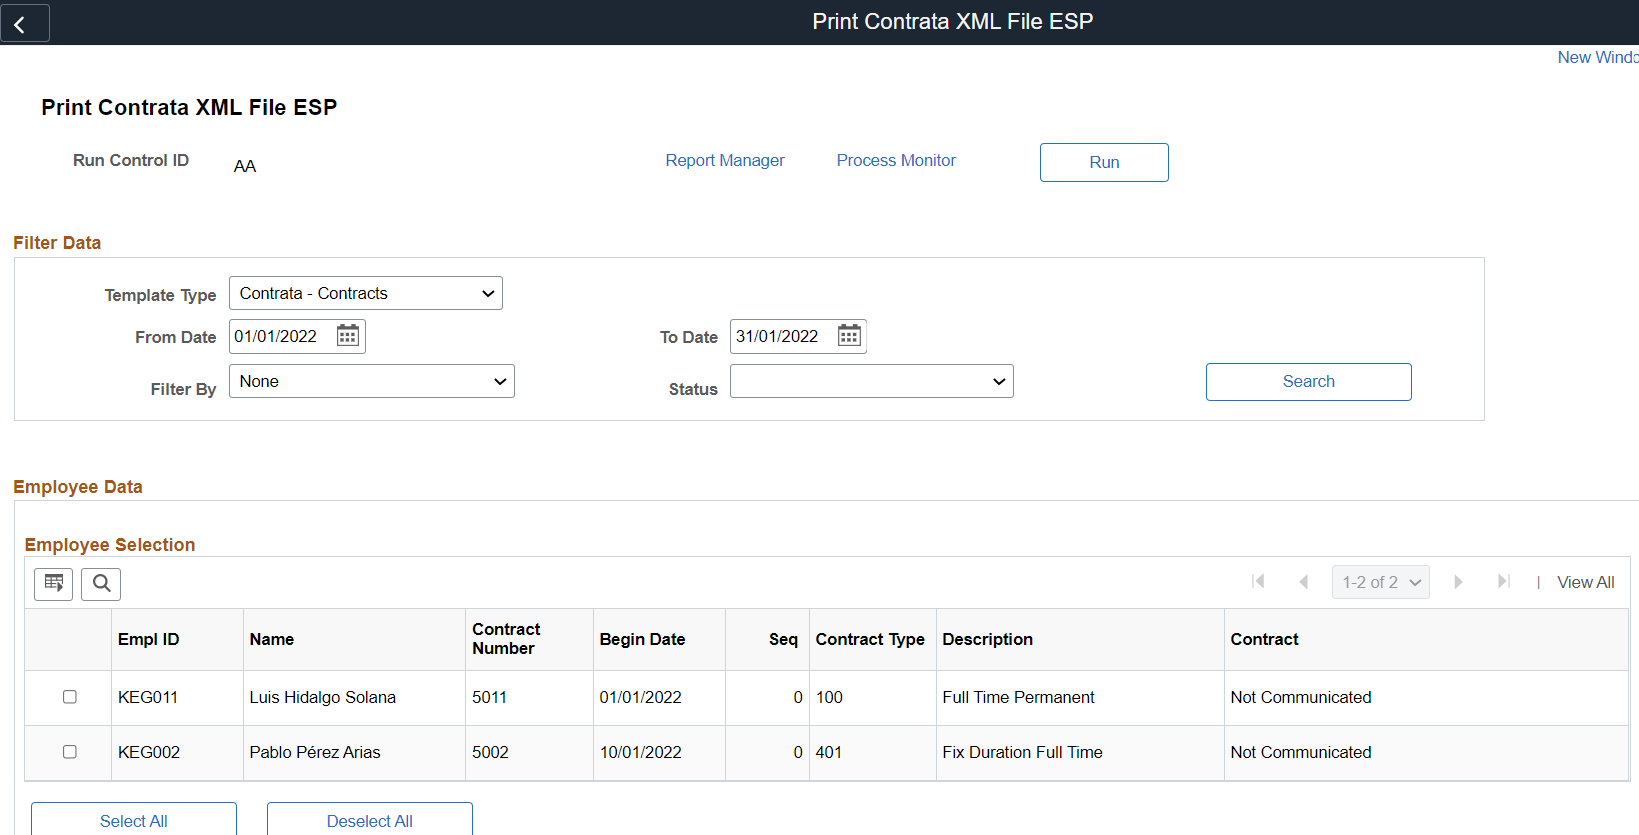
Task: Click contract number 5002 cell
Action: 491,752
